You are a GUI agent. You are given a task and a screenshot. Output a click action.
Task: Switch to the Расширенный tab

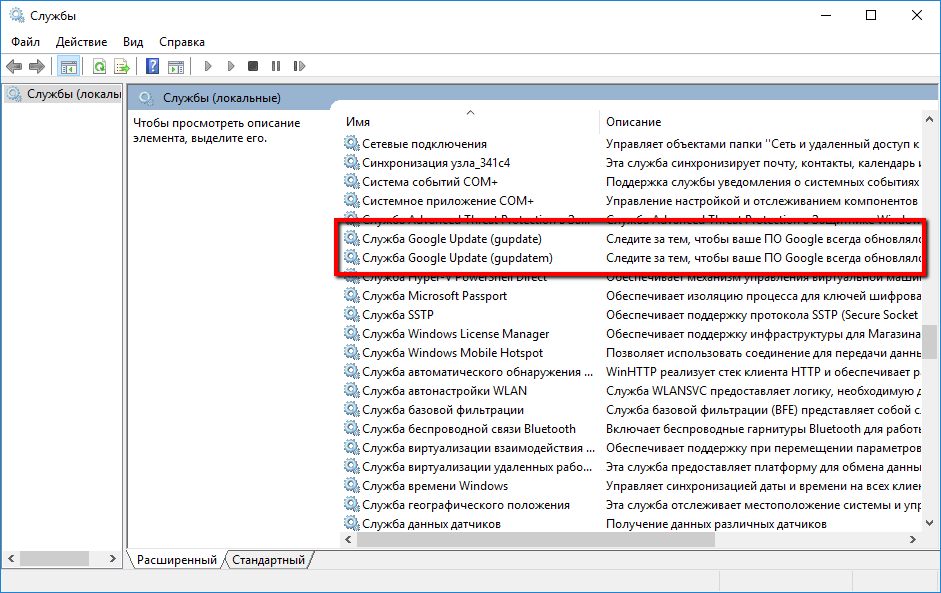coord(176,559)
